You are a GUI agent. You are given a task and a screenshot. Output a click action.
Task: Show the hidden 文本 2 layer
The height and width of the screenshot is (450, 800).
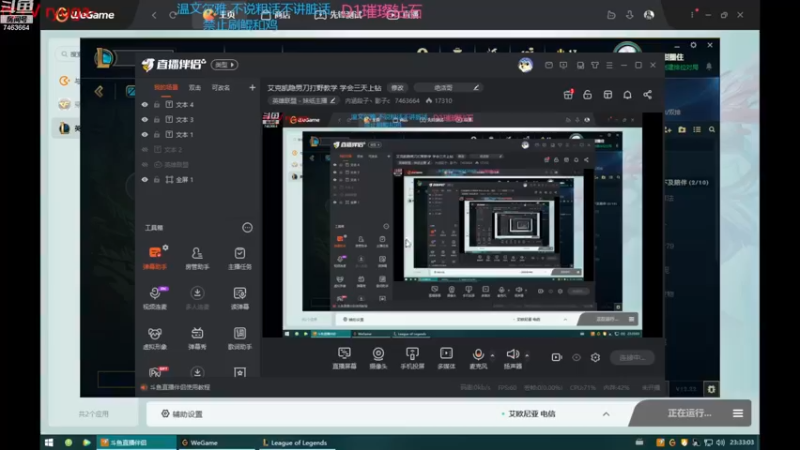pos(144,149)
